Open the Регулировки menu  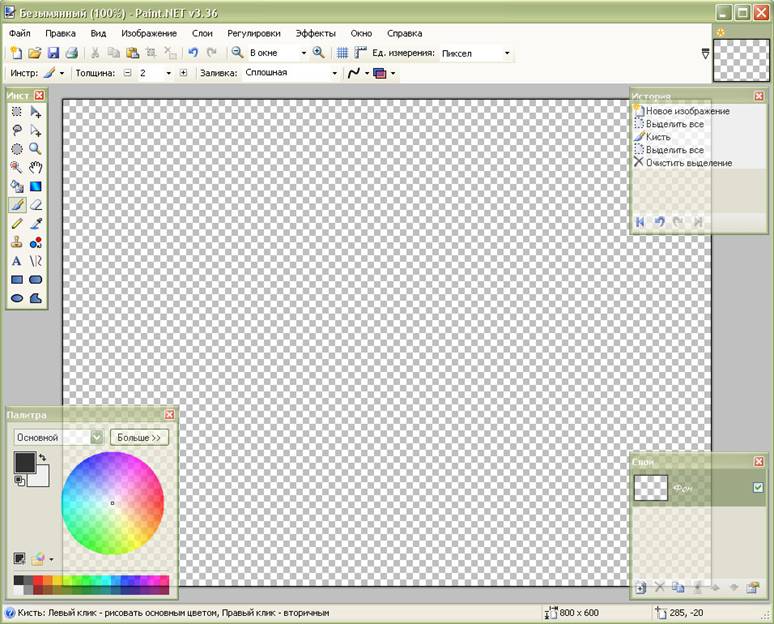click(254, 33)
